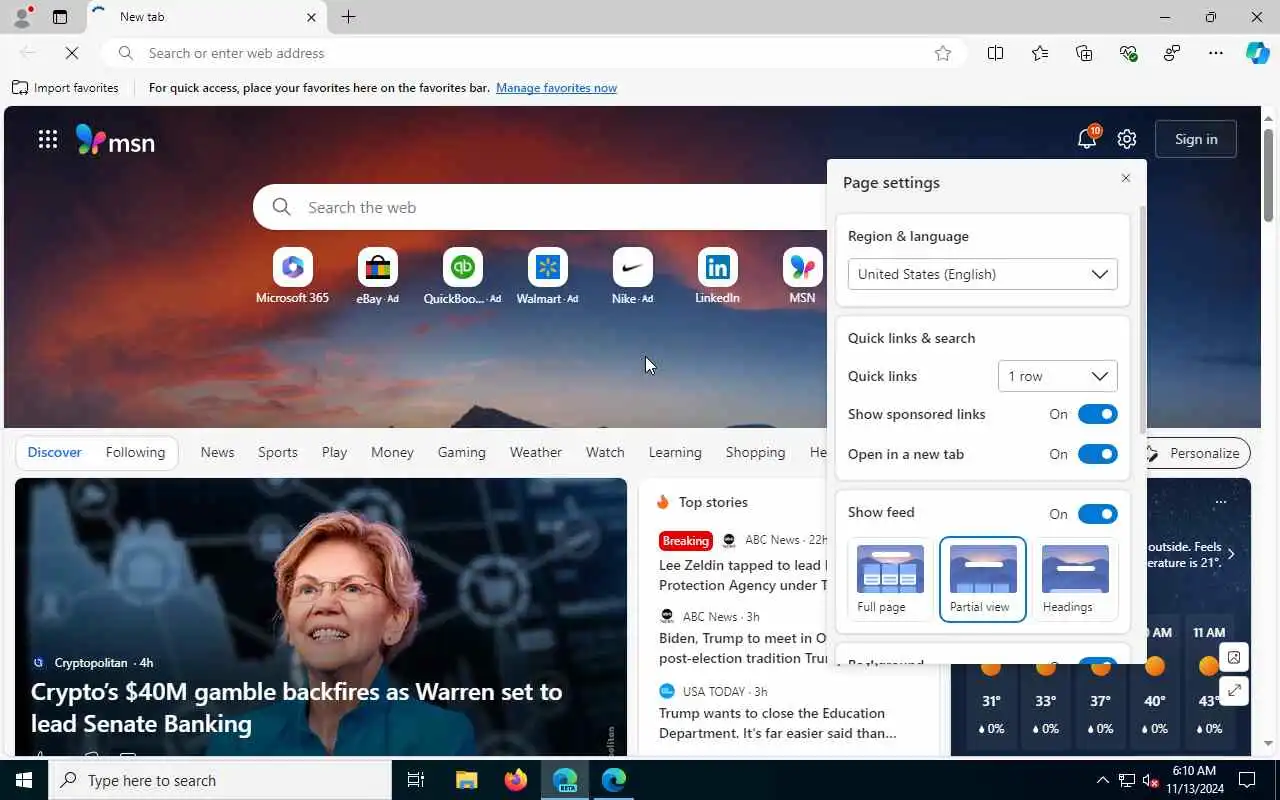Switch to Discover feed tab
Screen dimensions: 1280x800
(x=54, y=452)
